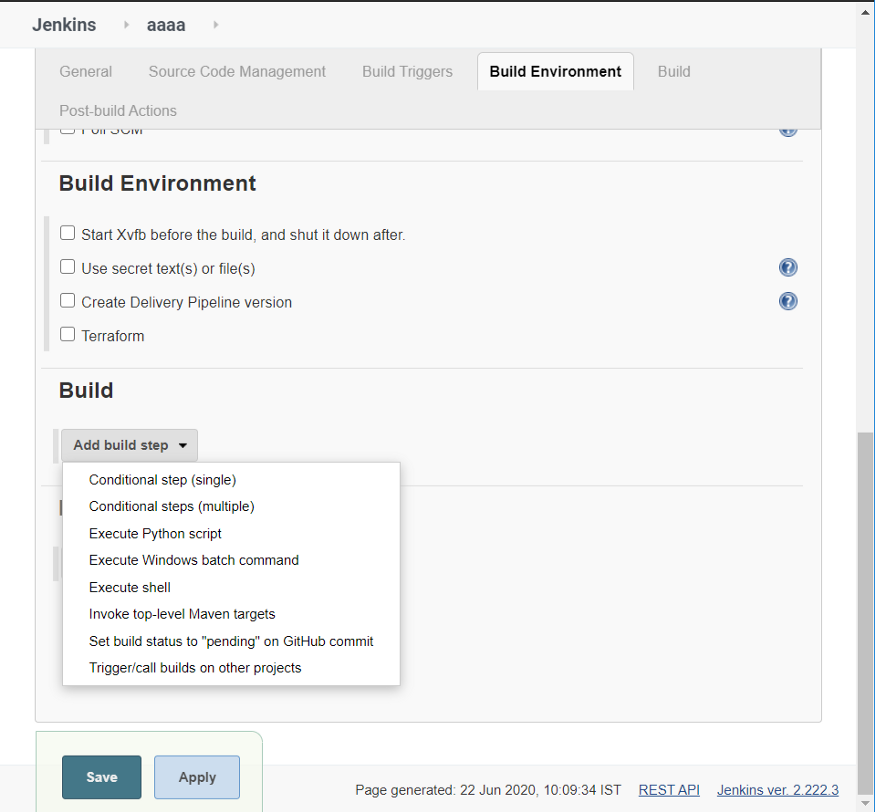Click breadcrumb arrow after Jenkins
The height and width of the screenshot is (812, 875).
tap(126, 25)
